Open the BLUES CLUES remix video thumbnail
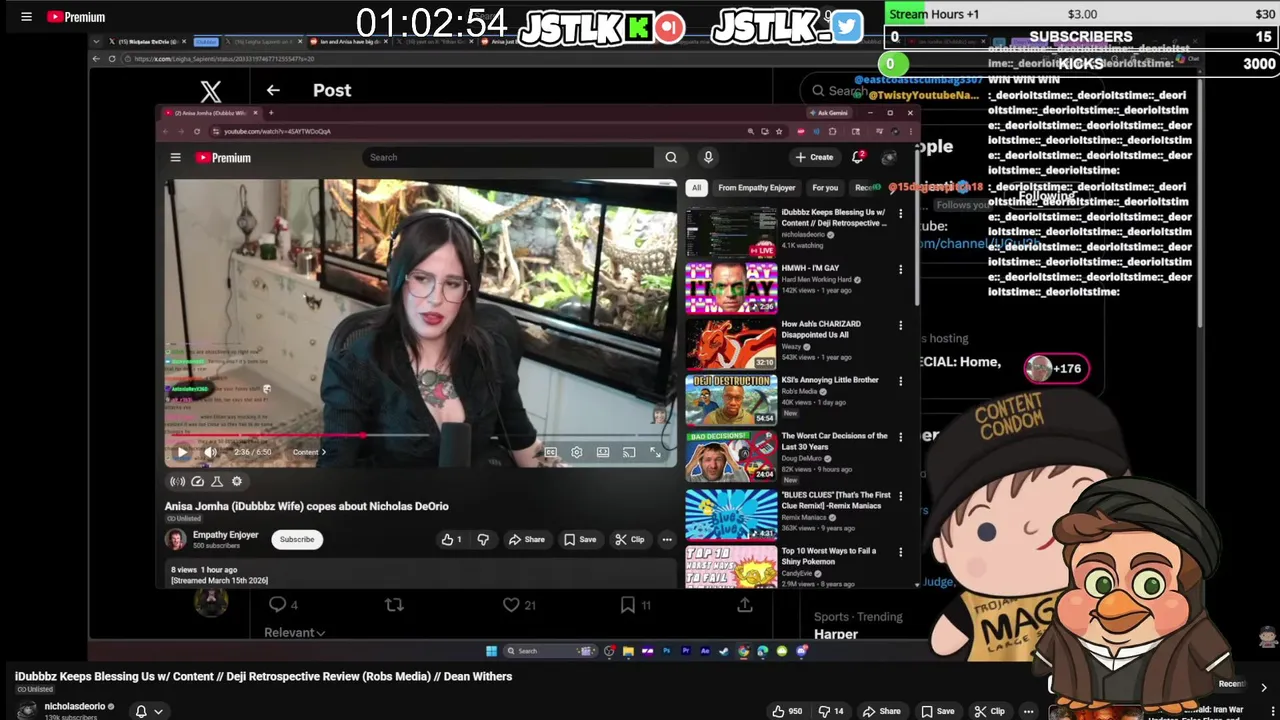Screen dimensions: 1280x720 pyautogui.click(x=731, y=514)
